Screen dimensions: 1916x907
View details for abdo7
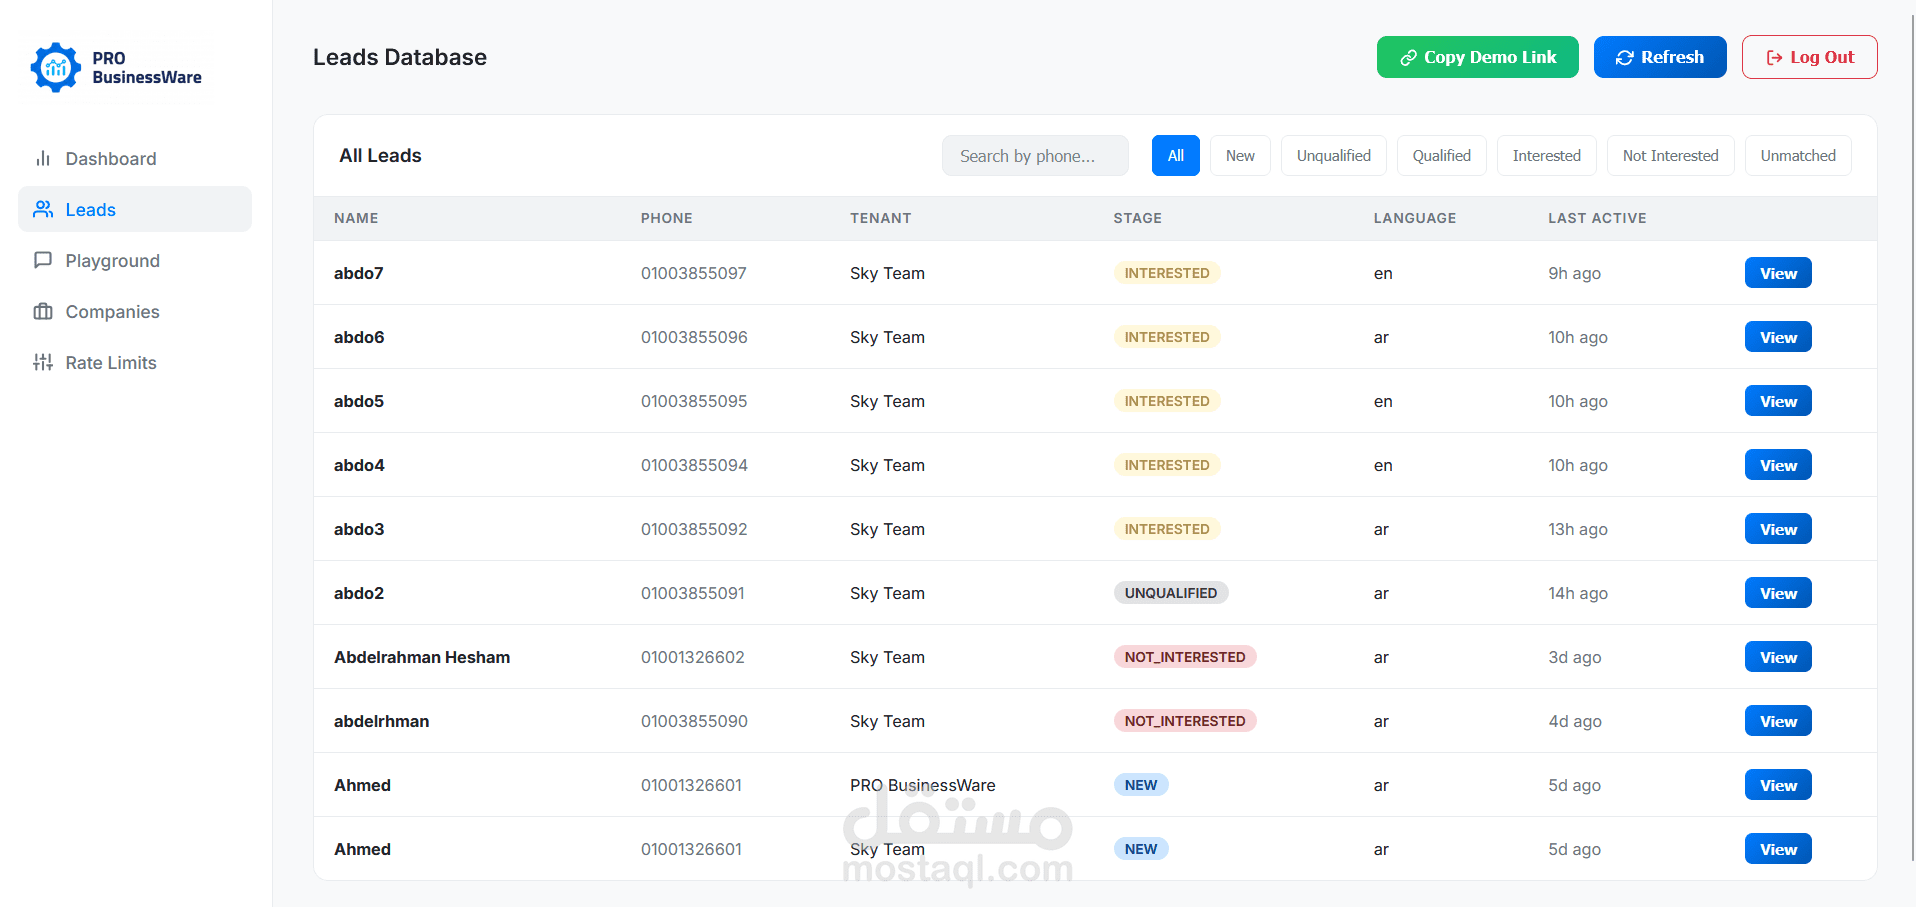coord(1778,273)
